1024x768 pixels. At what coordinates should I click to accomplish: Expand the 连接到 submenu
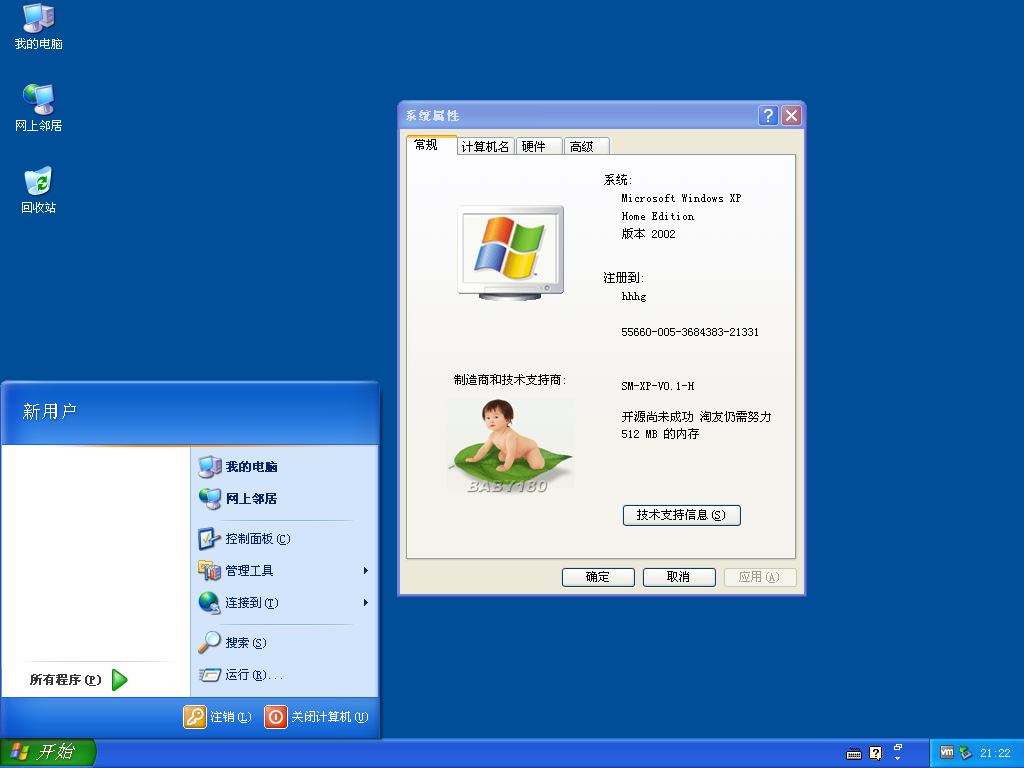tap(284, 602)
